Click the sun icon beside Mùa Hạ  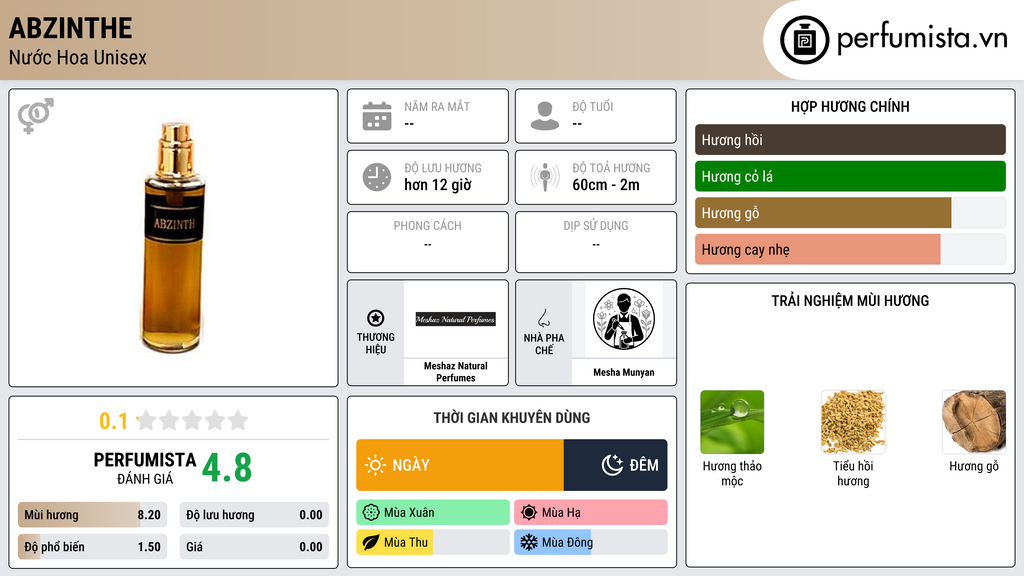[x=529, y=513]
